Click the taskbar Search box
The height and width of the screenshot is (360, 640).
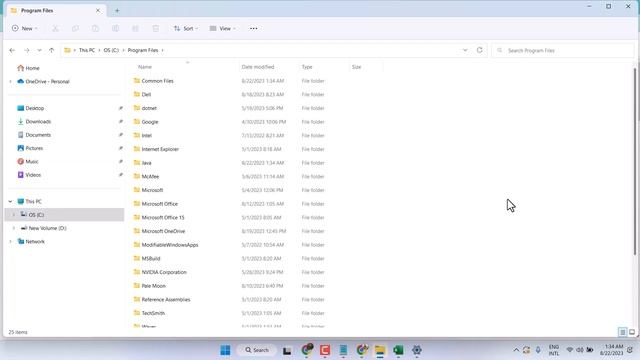point(257,350)
